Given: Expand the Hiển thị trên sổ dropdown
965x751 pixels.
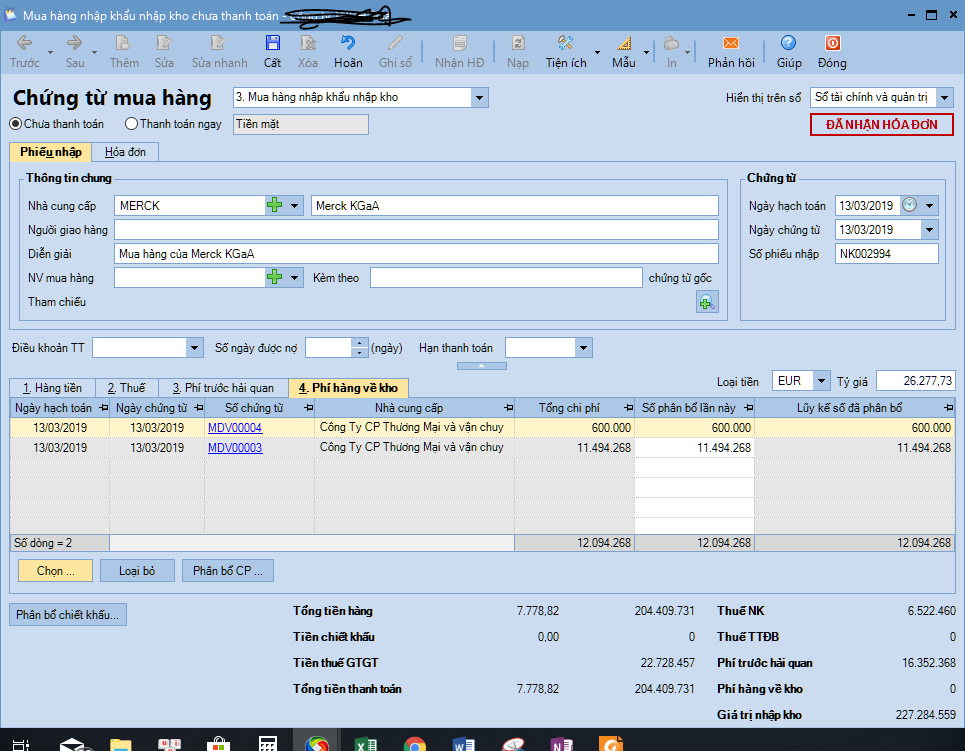Looking at the screenshot, I should coord(945,97).
